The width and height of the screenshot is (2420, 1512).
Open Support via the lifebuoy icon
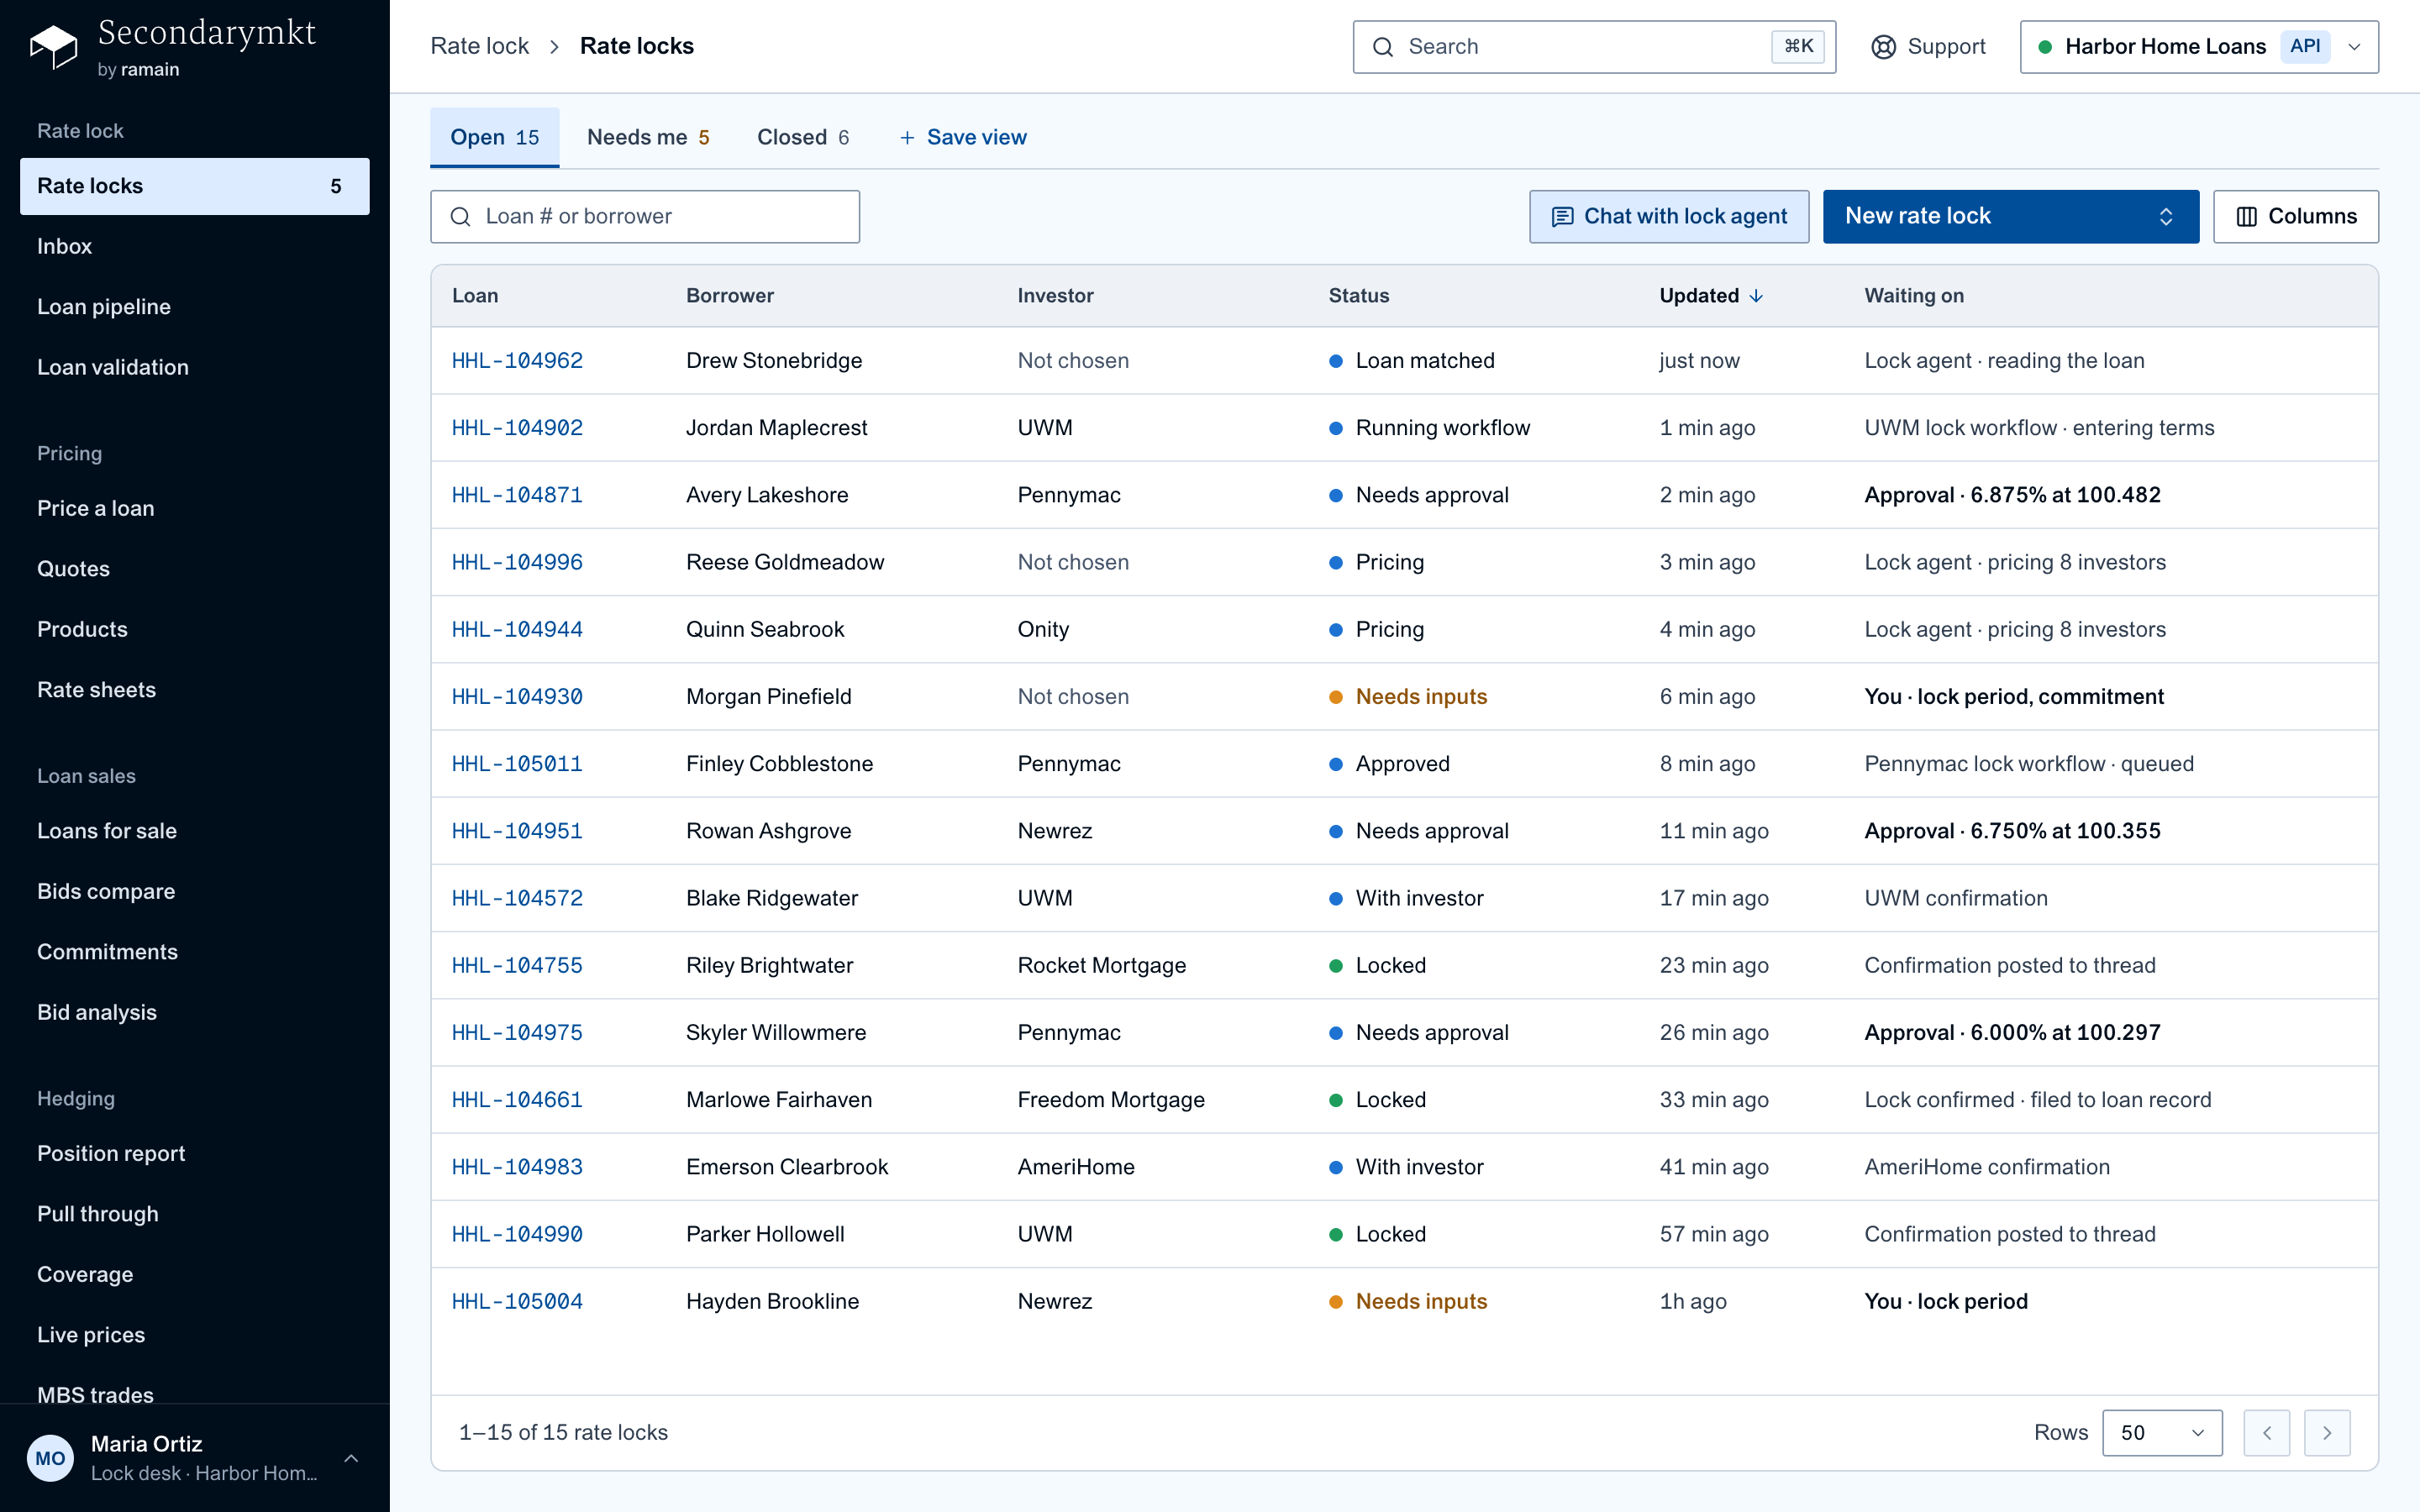(x=1883, y=47)
